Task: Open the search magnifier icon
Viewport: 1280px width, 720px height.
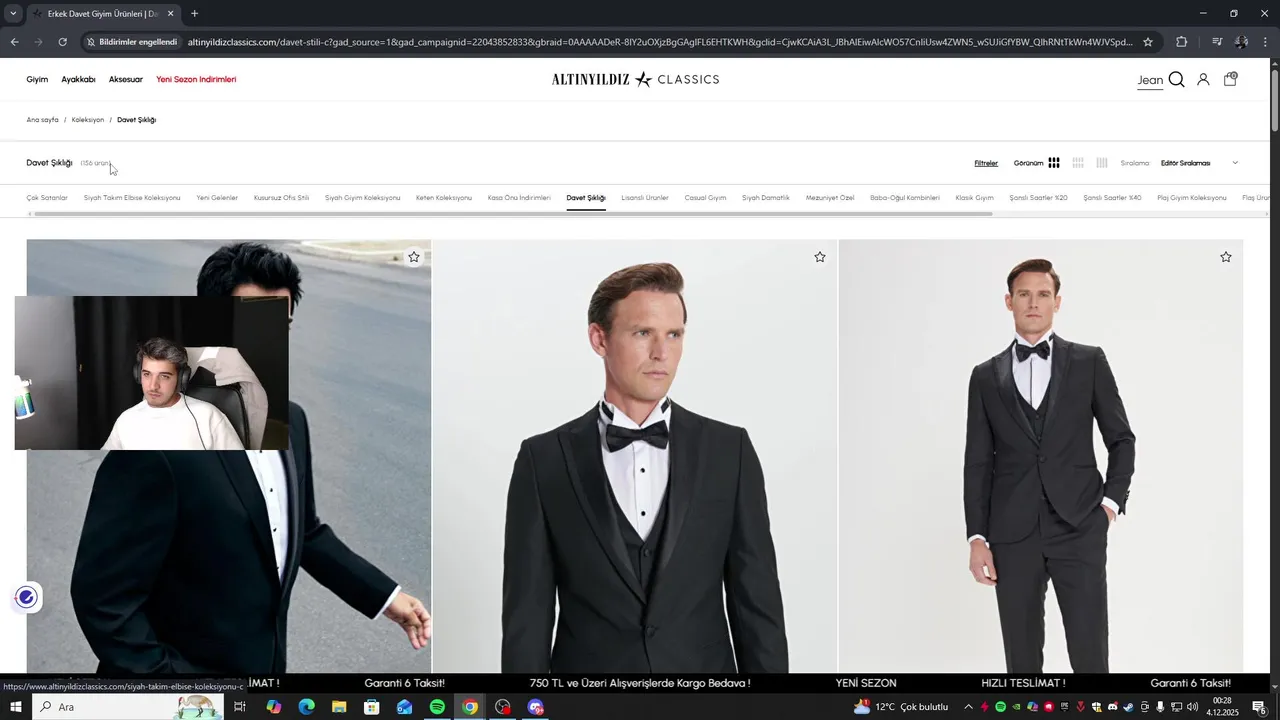Action: [x=1176, y=79]
